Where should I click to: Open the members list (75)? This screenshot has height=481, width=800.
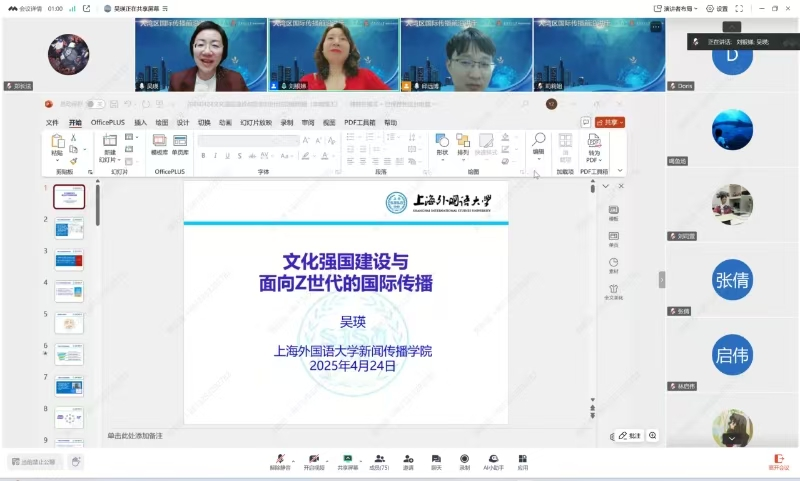(379, 459)
